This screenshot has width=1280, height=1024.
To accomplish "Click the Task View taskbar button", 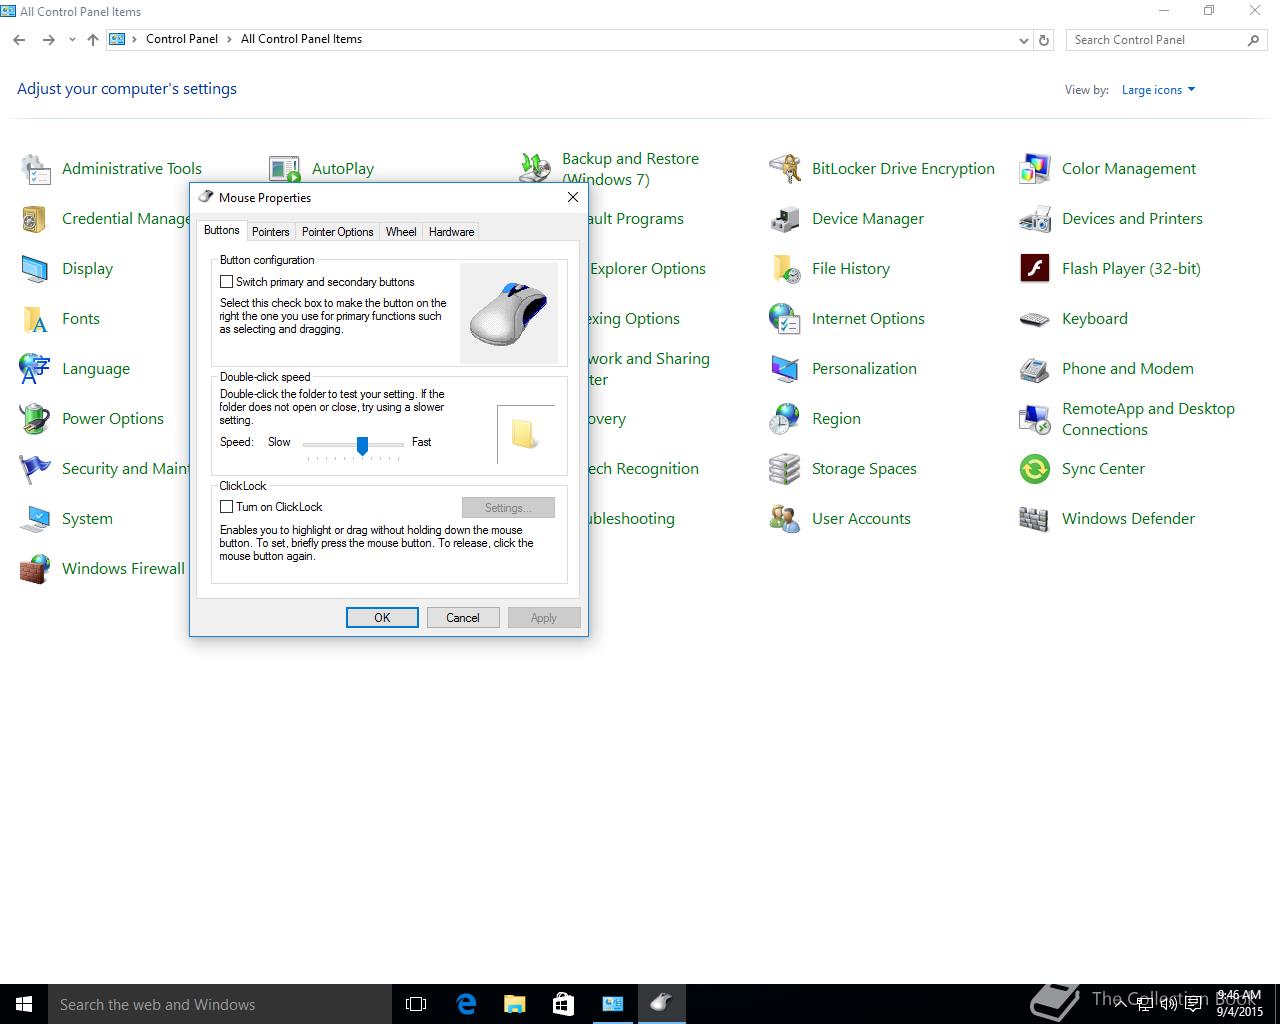I will pos(416,1004).
